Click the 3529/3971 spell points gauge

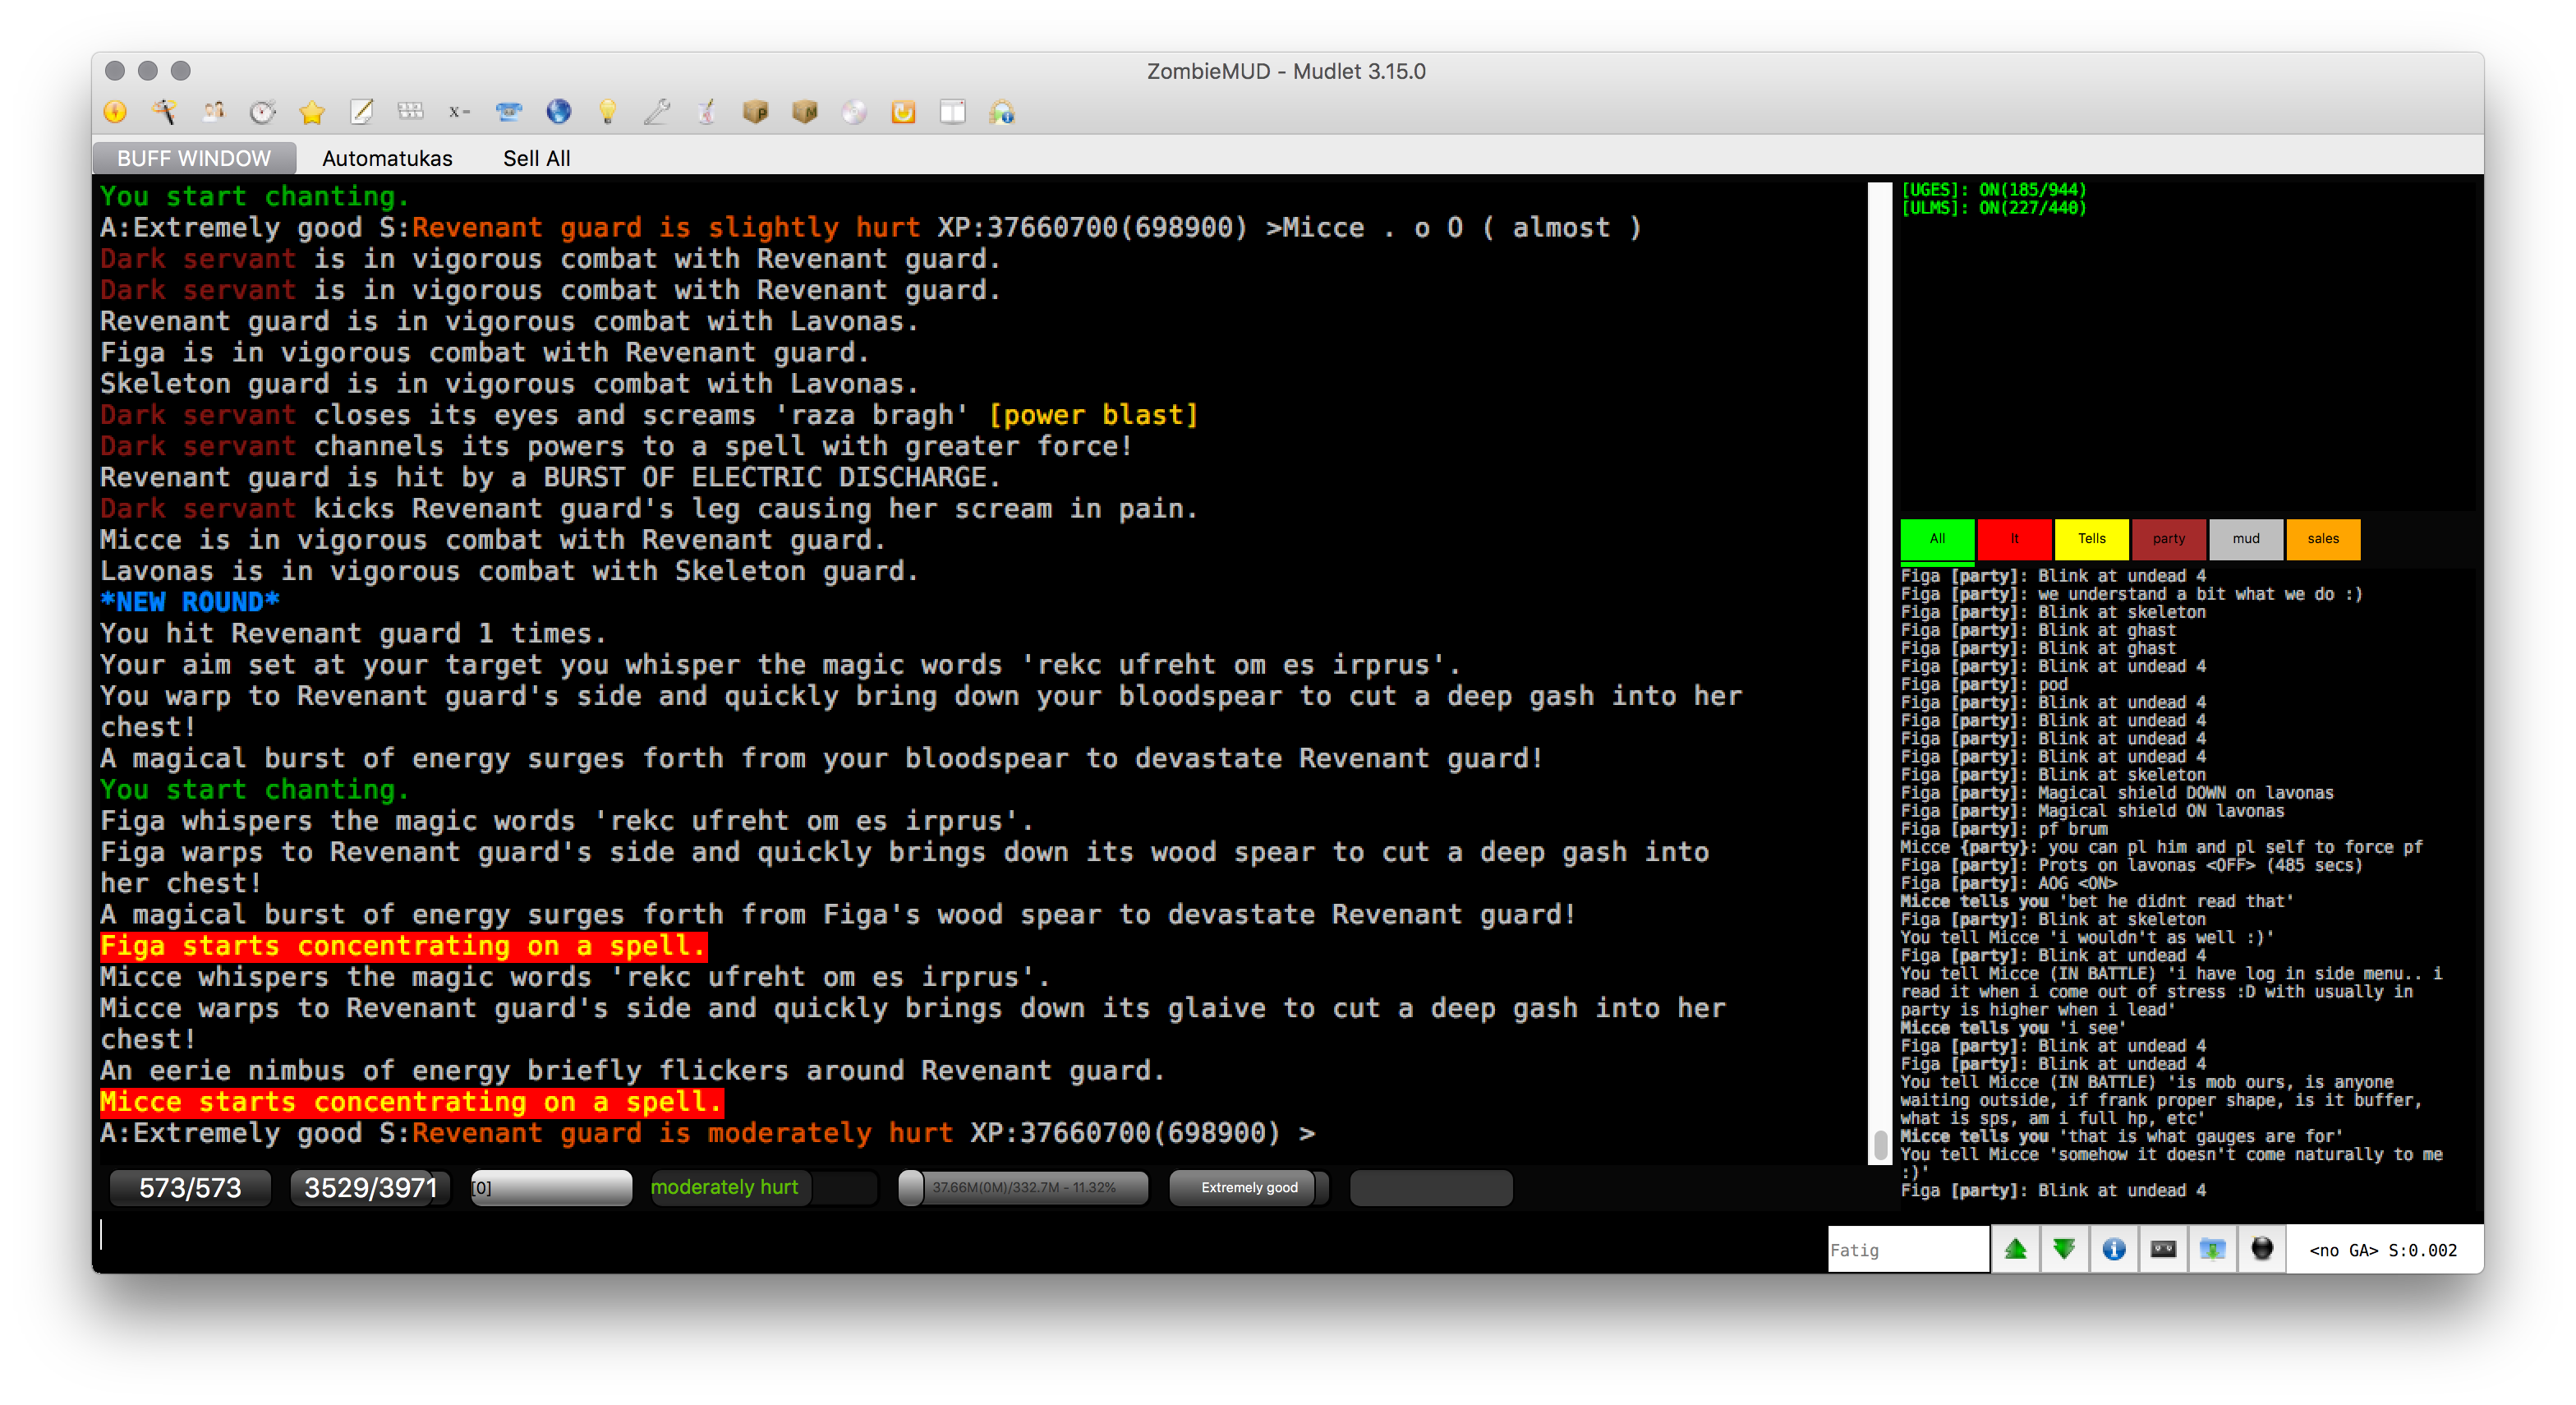(370, 1188)
